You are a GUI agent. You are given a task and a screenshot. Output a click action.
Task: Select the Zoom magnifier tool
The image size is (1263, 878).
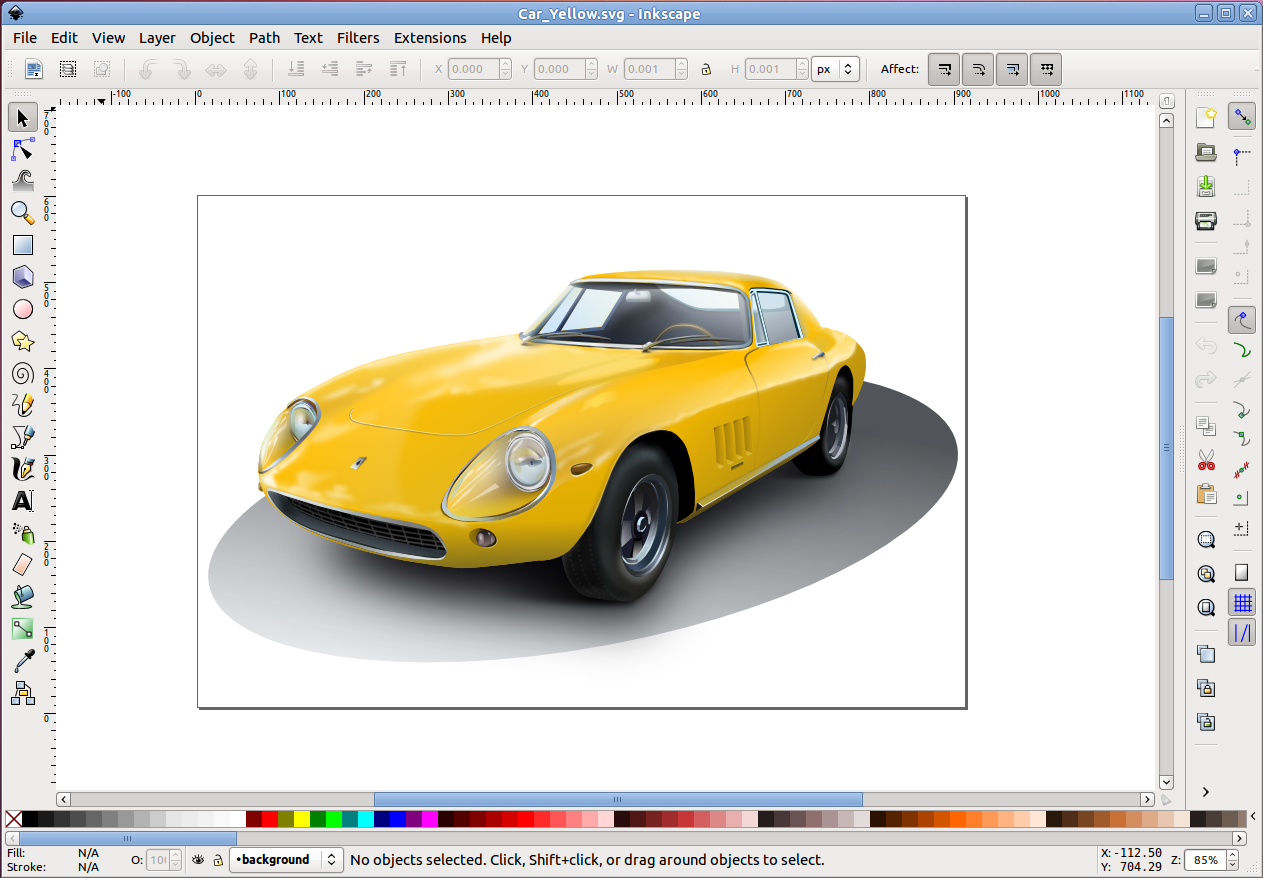tap(22, 213)
